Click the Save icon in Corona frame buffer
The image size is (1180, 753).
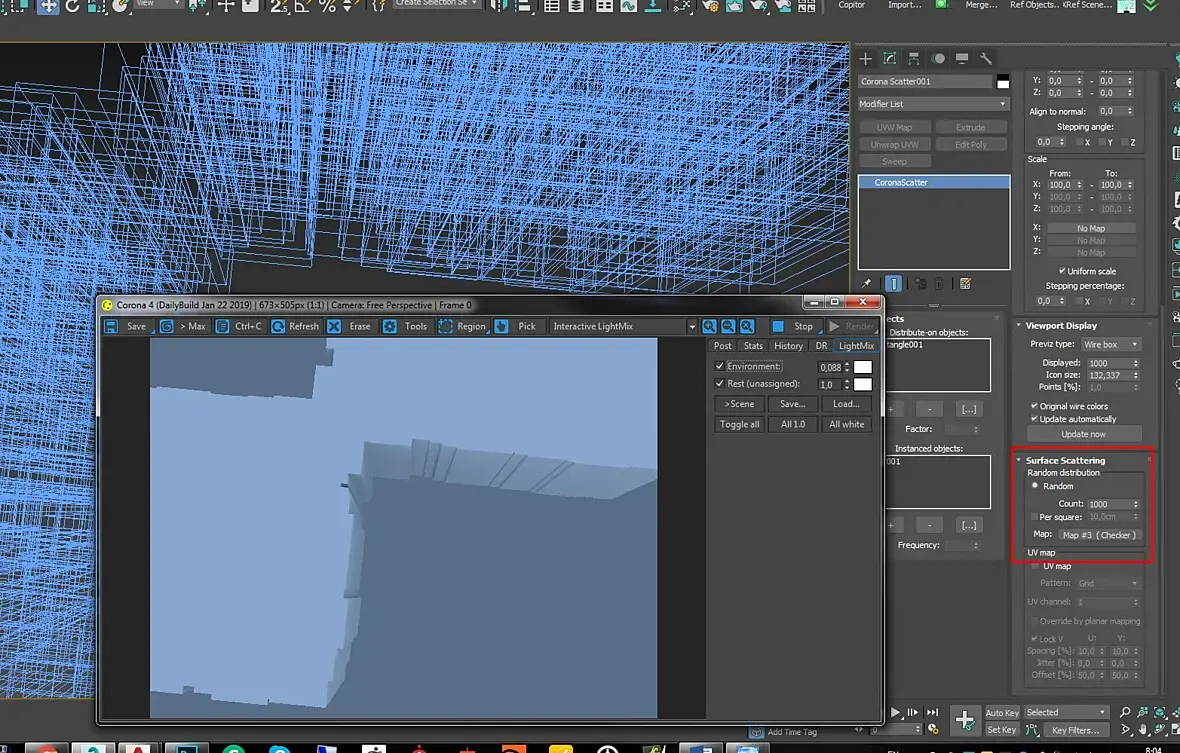point(112,326)
